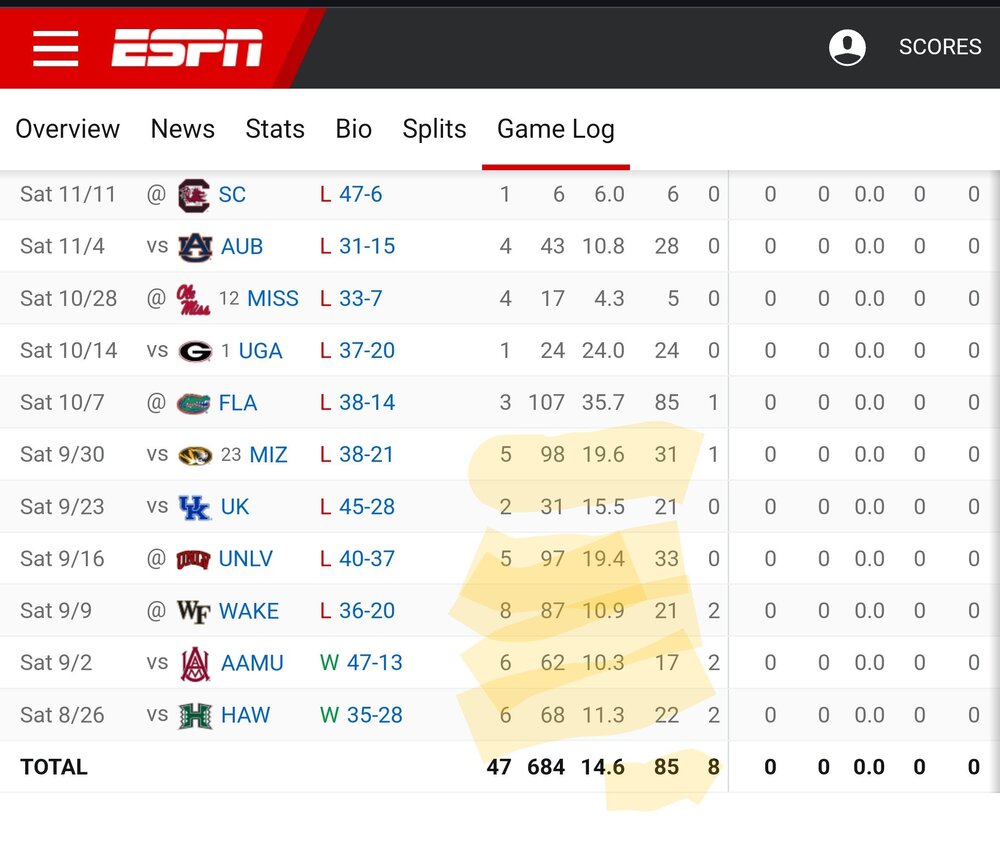Screen dimensions: 1000x866
Task: Click the South Carolina Gamecocks logo
Action: pos(193,194)
